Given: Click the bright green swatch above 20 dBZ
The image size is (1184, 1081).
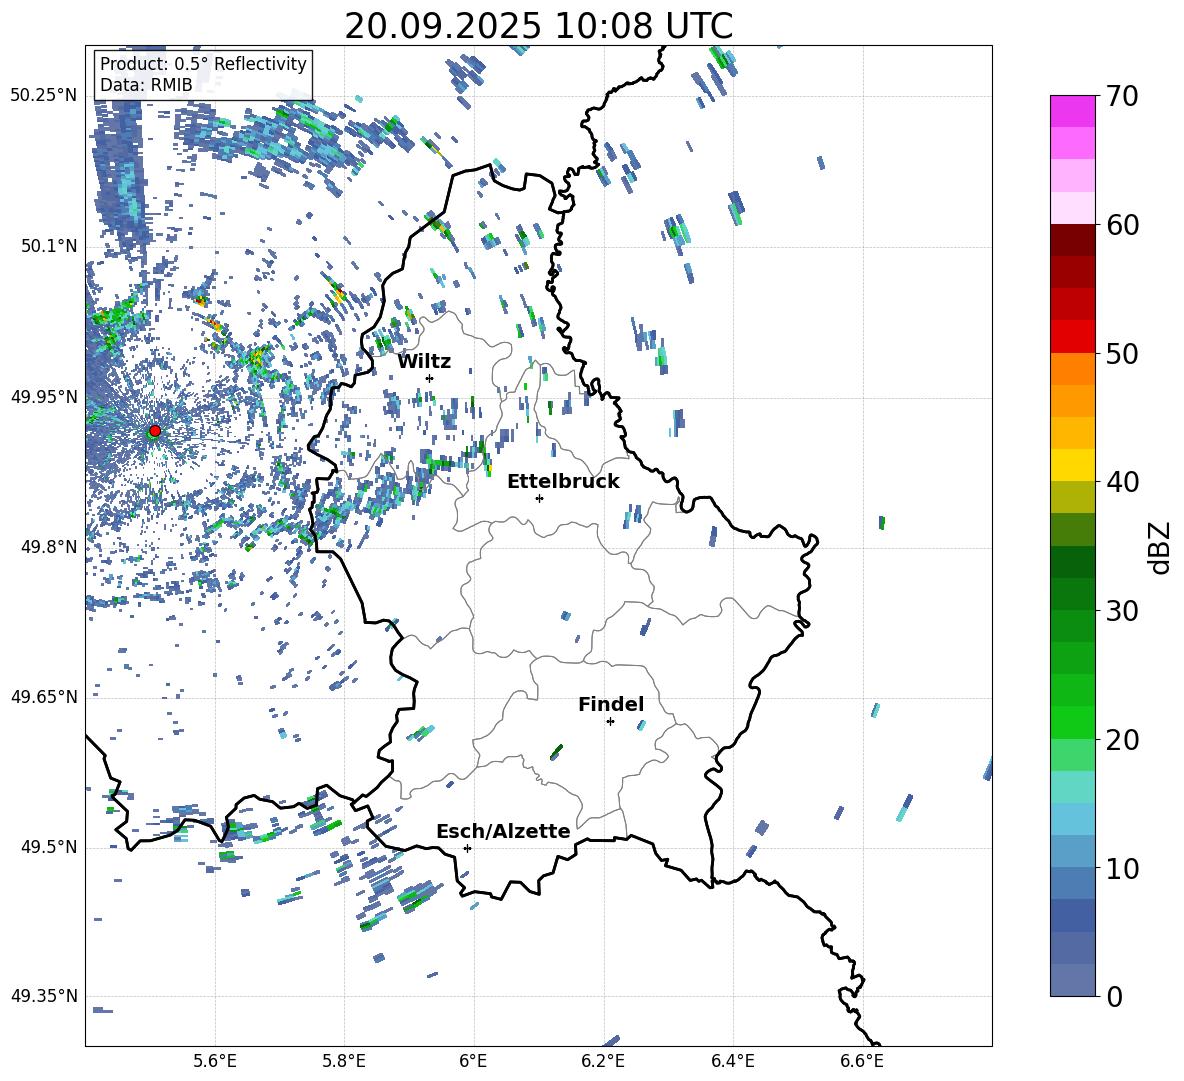Looking at the screenshot, I should click(1073, 722).
